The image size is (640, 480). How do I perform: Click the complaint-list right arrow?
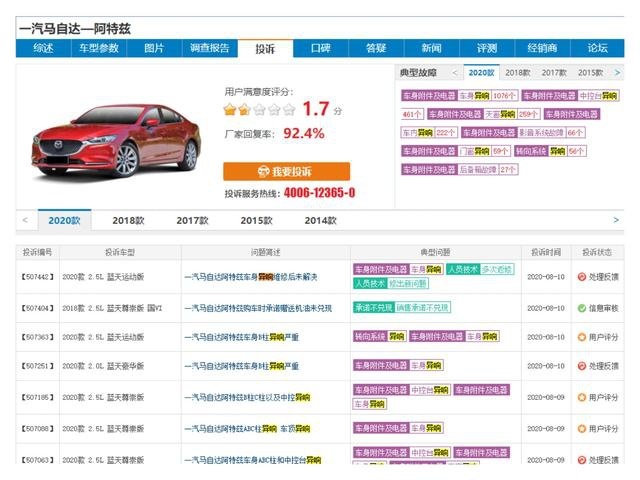point(616,220)
